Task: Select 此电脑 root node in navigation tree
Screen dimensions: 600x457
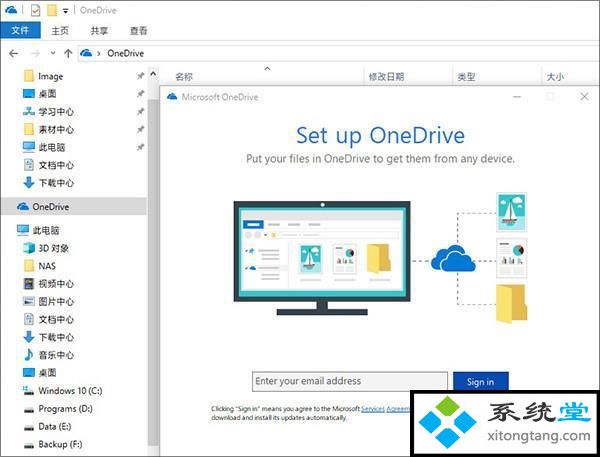Action: point(46,230)
